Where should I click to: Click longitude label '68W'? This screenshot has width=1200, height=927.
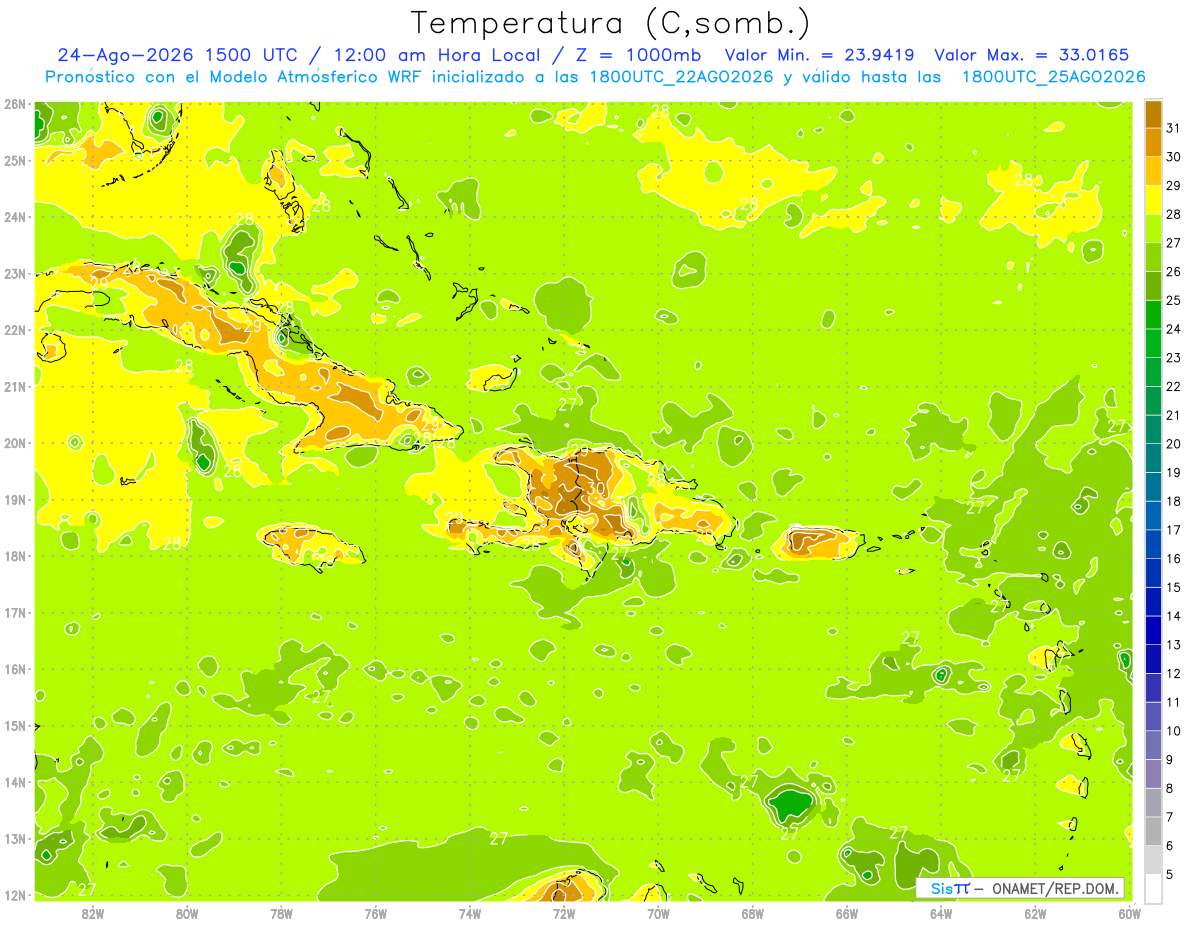(753, 913)
